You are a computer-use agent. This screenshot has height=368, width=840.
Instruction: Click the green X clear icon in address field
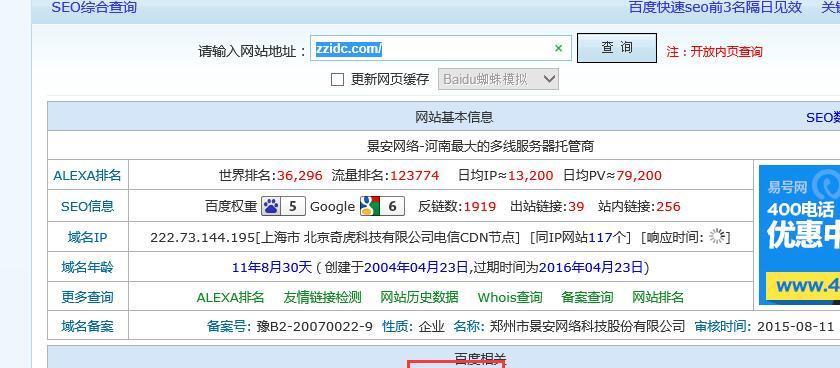[559, 49]
